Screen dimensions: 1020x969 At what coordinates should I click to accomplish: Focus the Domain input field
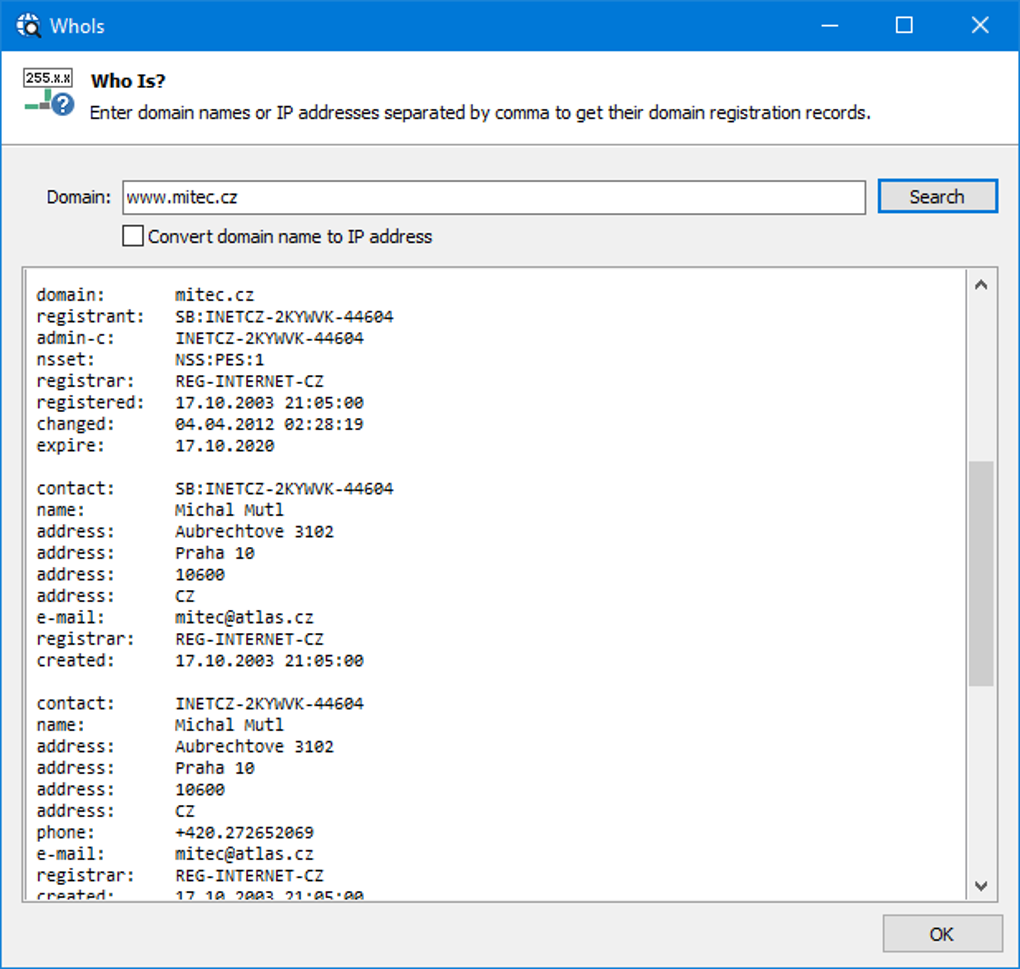[x=493, y=198]
